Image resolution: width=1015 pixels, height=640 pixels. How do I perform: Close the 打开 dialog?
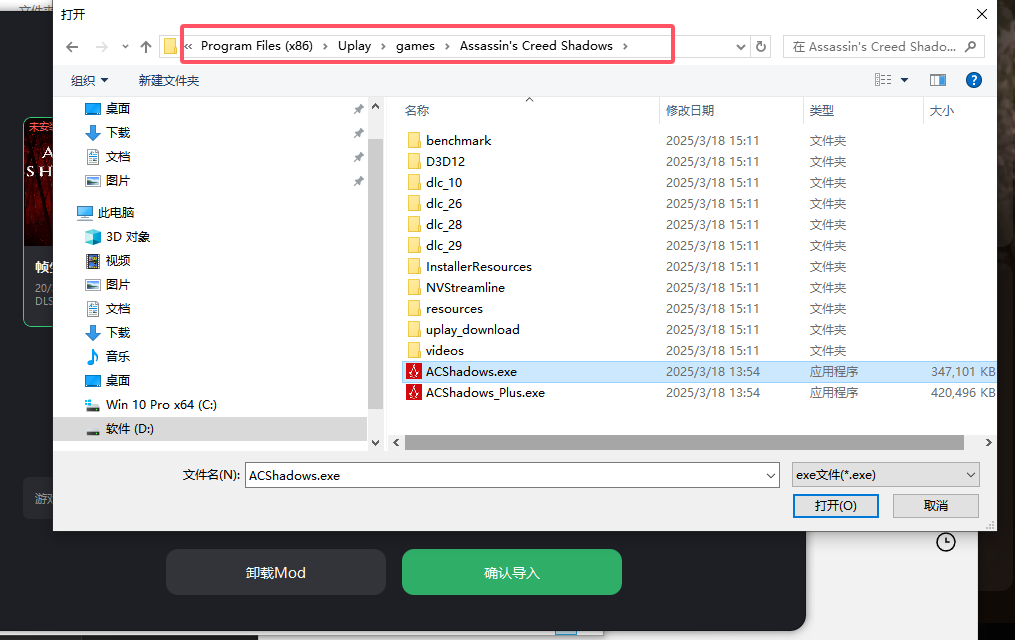(982, 14)
